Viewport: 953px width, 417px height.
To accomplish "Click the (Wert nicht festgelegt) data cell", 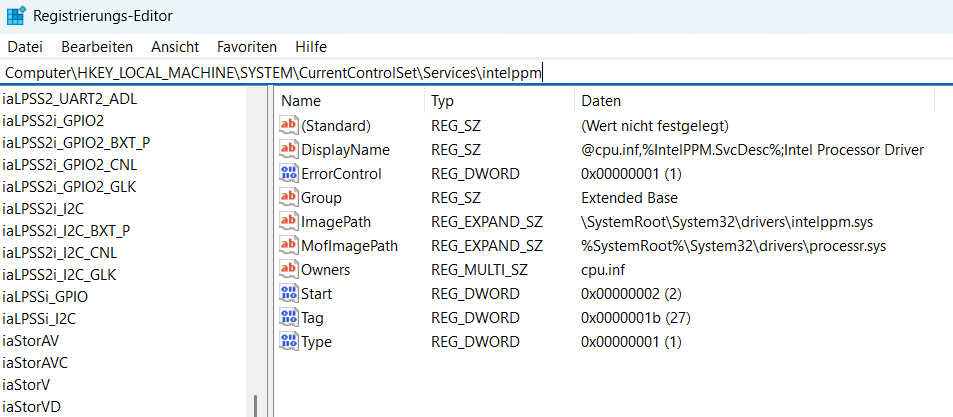I will click(x=655, y=126).
